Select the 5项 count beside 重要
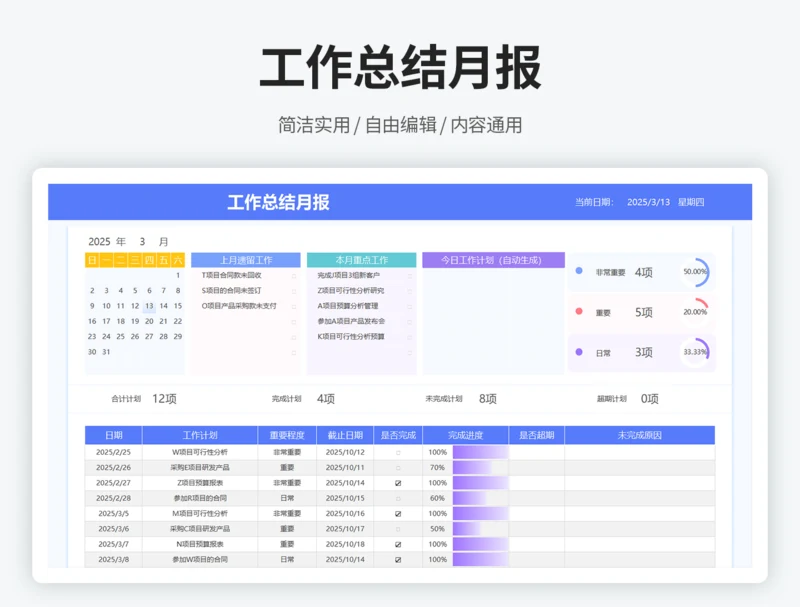 click(643, 312)
